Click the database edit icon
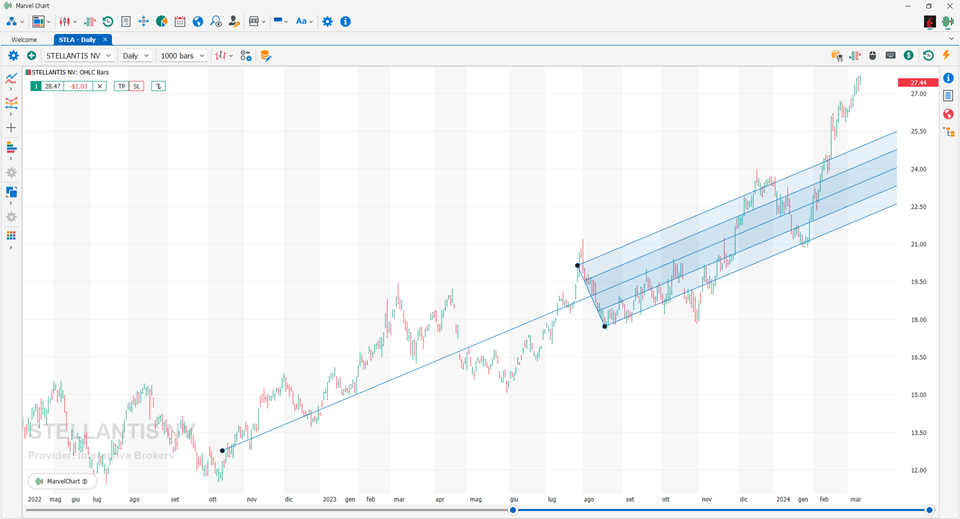 point(265,56)
